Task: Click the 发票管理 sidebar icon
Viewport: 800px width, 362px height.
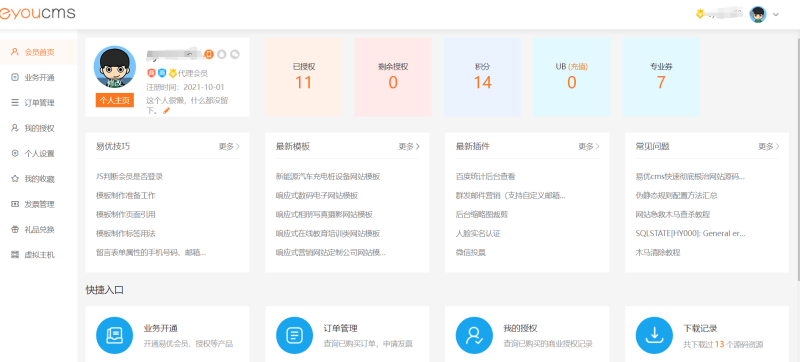Action: [15, 204]
